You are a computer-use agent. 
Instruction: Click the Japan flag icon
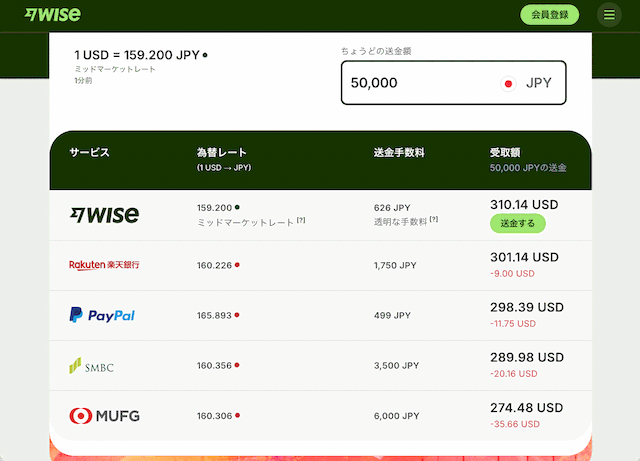pyautogui.click(x=508, y=84)
